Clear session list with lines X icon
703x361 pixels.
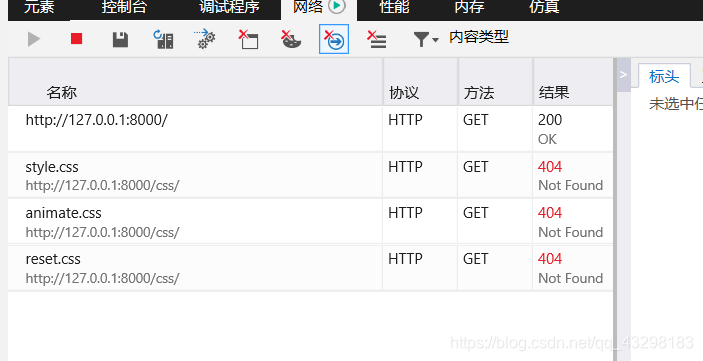coord(377,39)
